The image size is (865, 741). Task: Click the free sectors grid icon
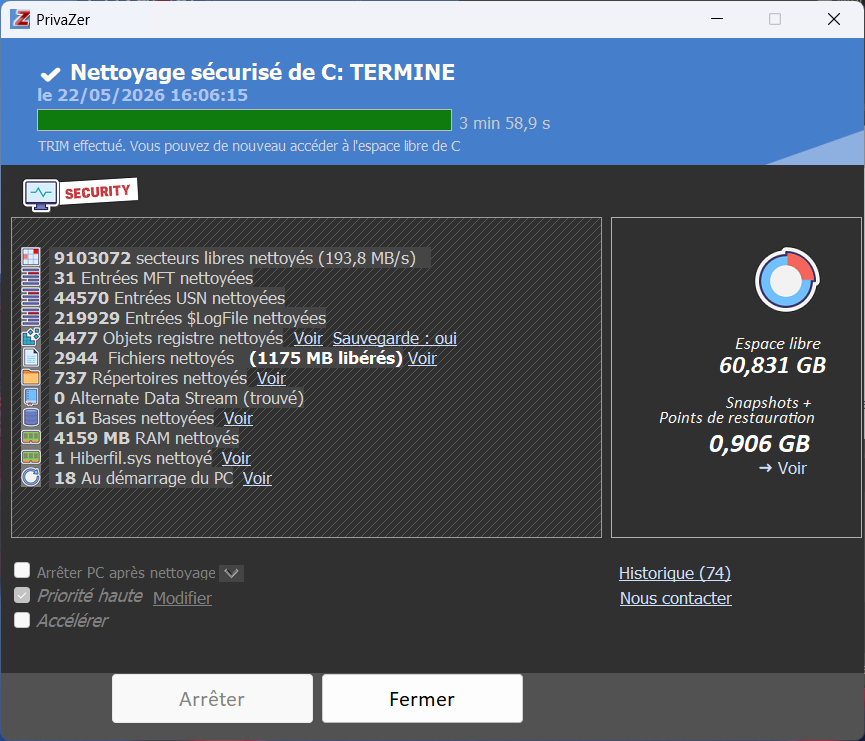(31, 257)
